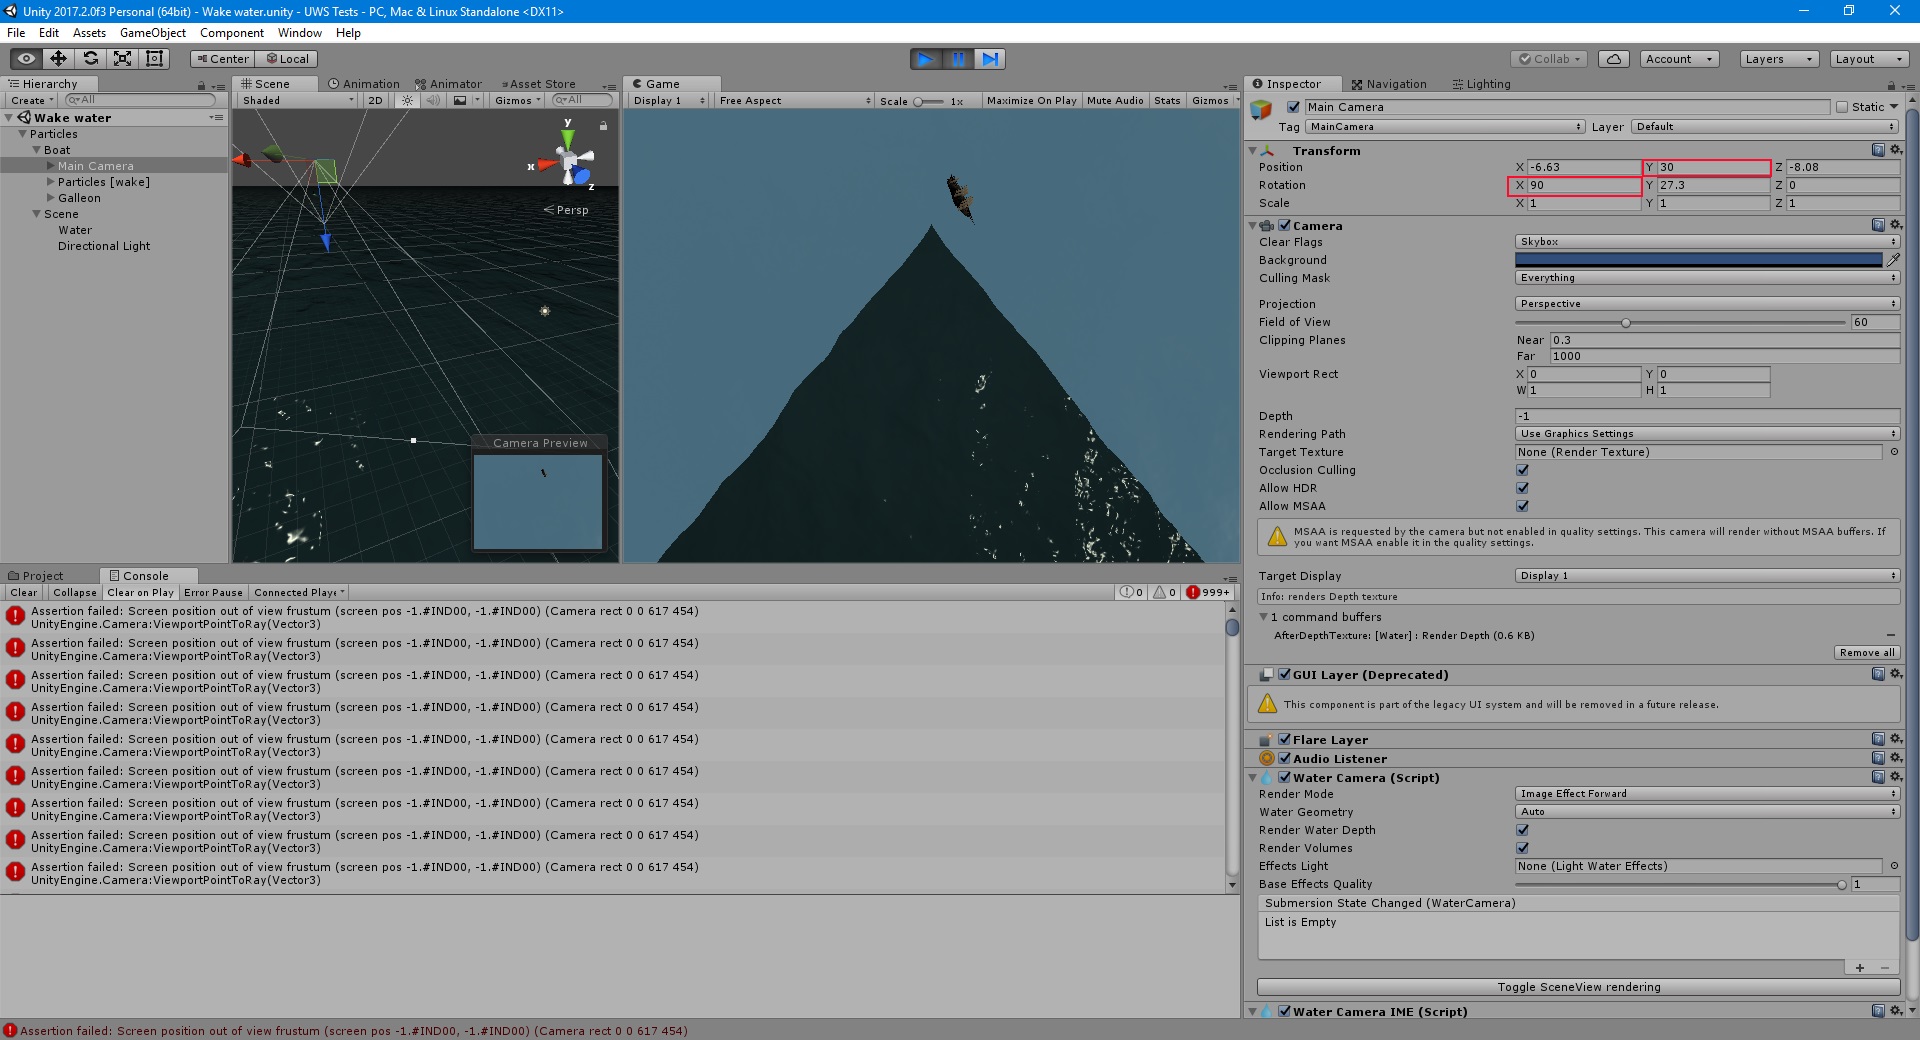The image size is (1920, 1040).
Task: Click the Remove all command buffers button
Action: [1866, 652]
